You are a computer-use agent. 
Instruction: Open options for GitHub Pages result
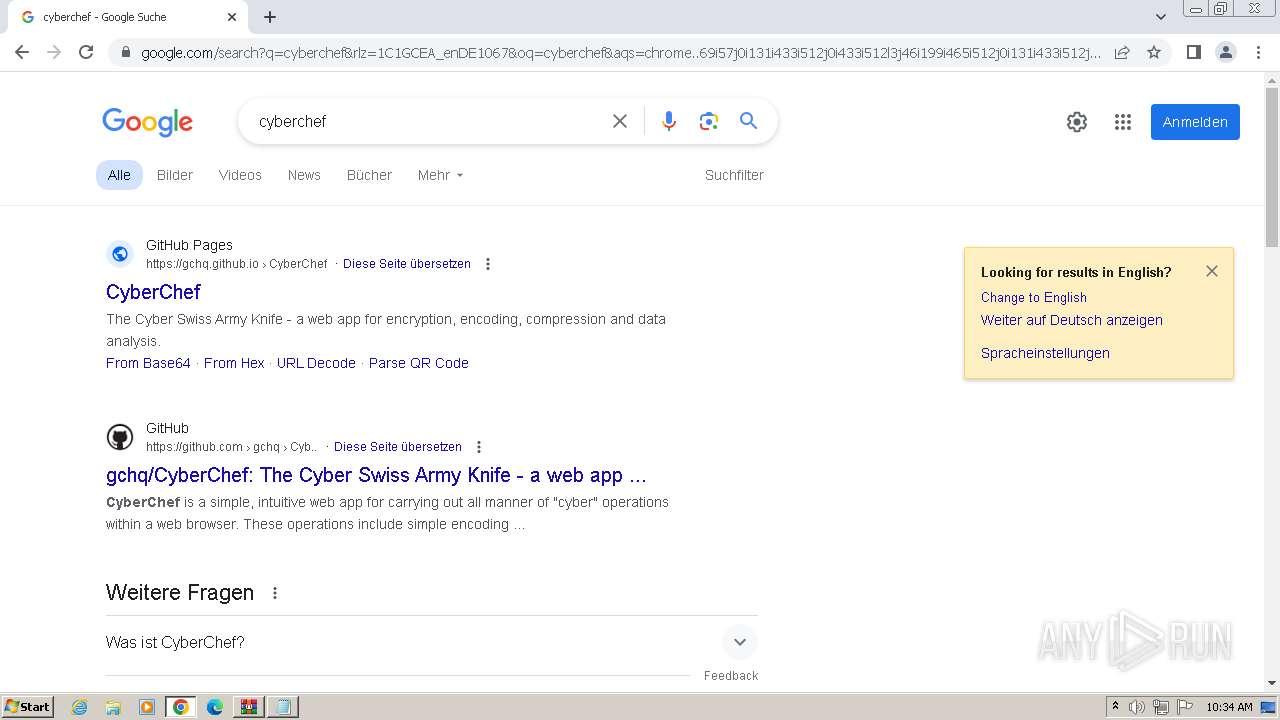coord(488,264)
